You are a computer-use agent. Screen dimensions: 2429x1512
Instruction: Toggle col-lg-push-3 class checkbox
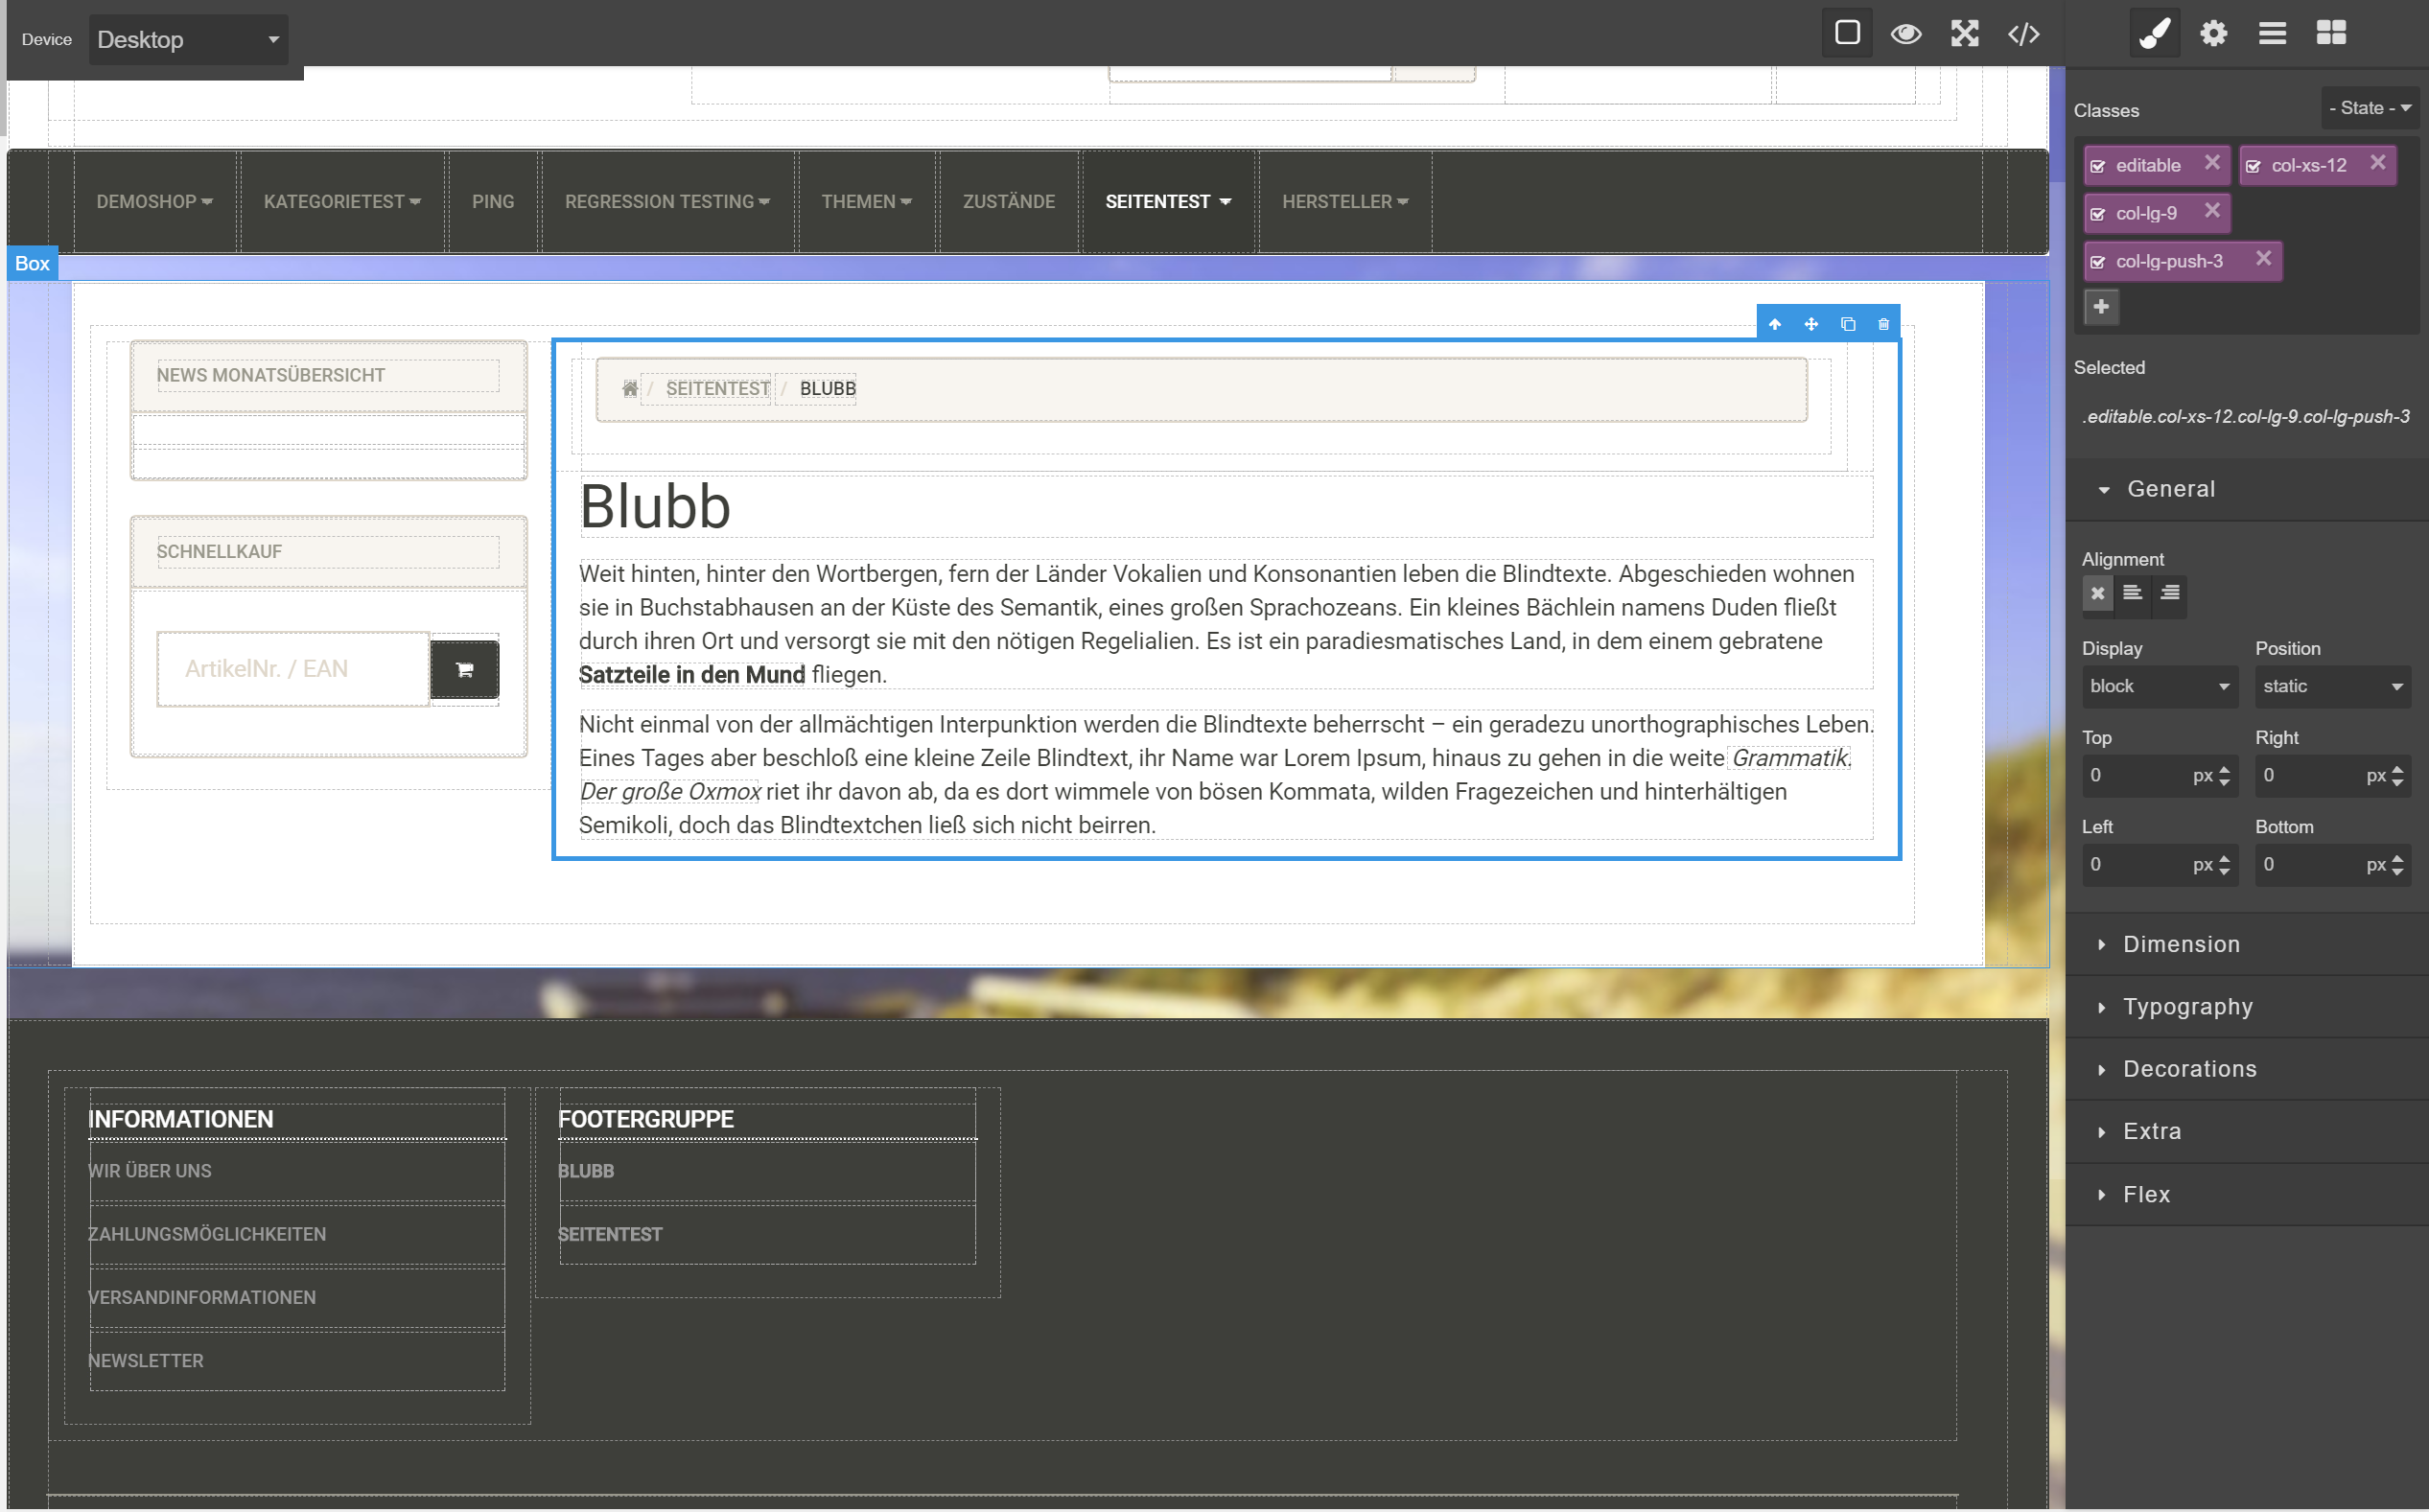pyautogui.click(x=2098, y=262)
